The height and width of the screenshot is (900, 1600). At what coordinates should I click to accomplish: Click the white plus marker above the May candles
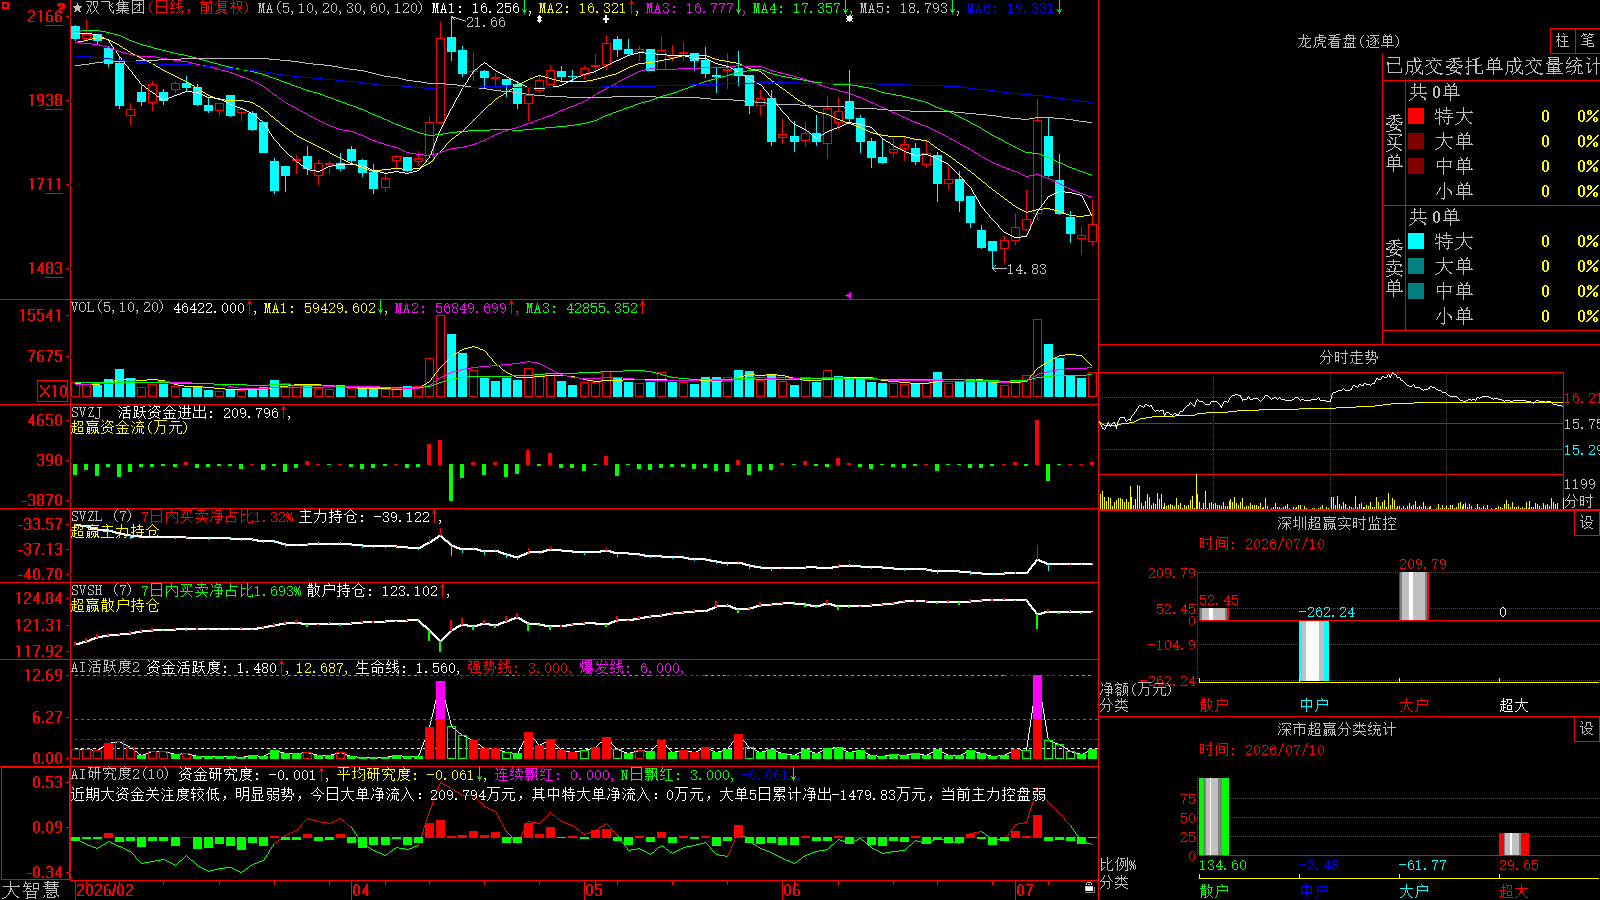pyautogui.click(x=606, y=19)
